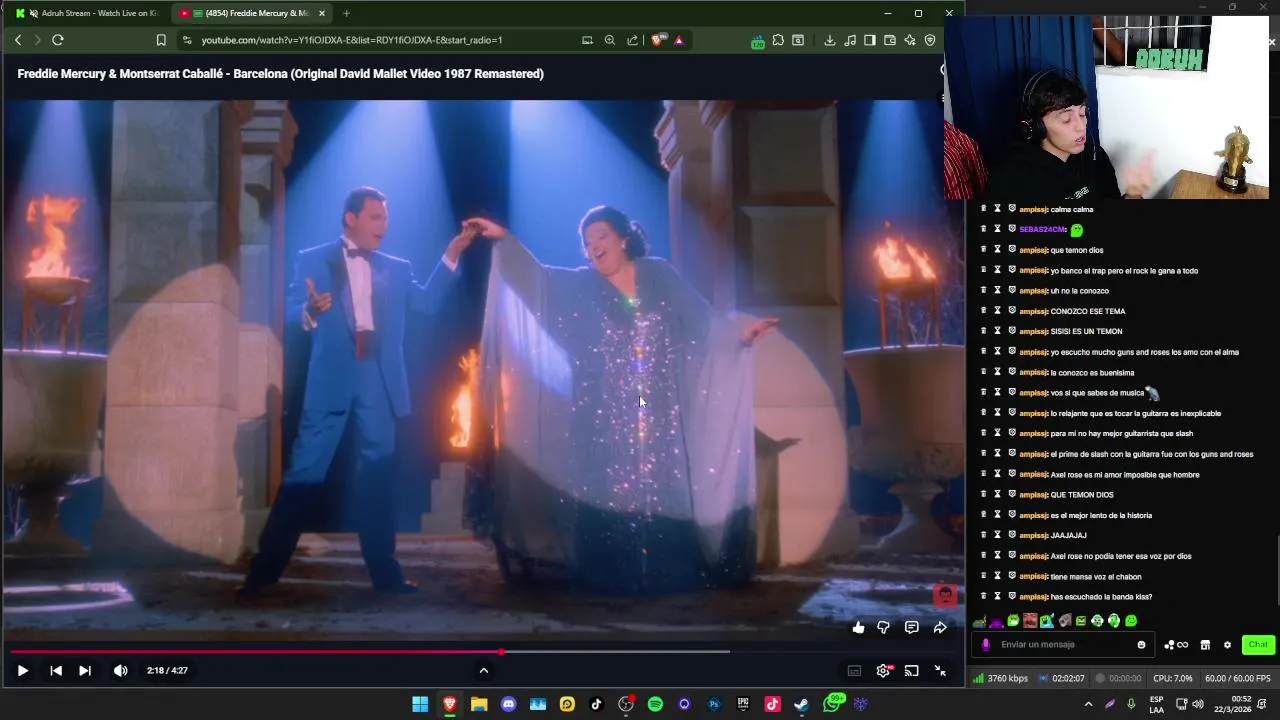Open the volume control in system tray
The width and height of the screenshot is (1280, 720).
[x=1197, y=704]
